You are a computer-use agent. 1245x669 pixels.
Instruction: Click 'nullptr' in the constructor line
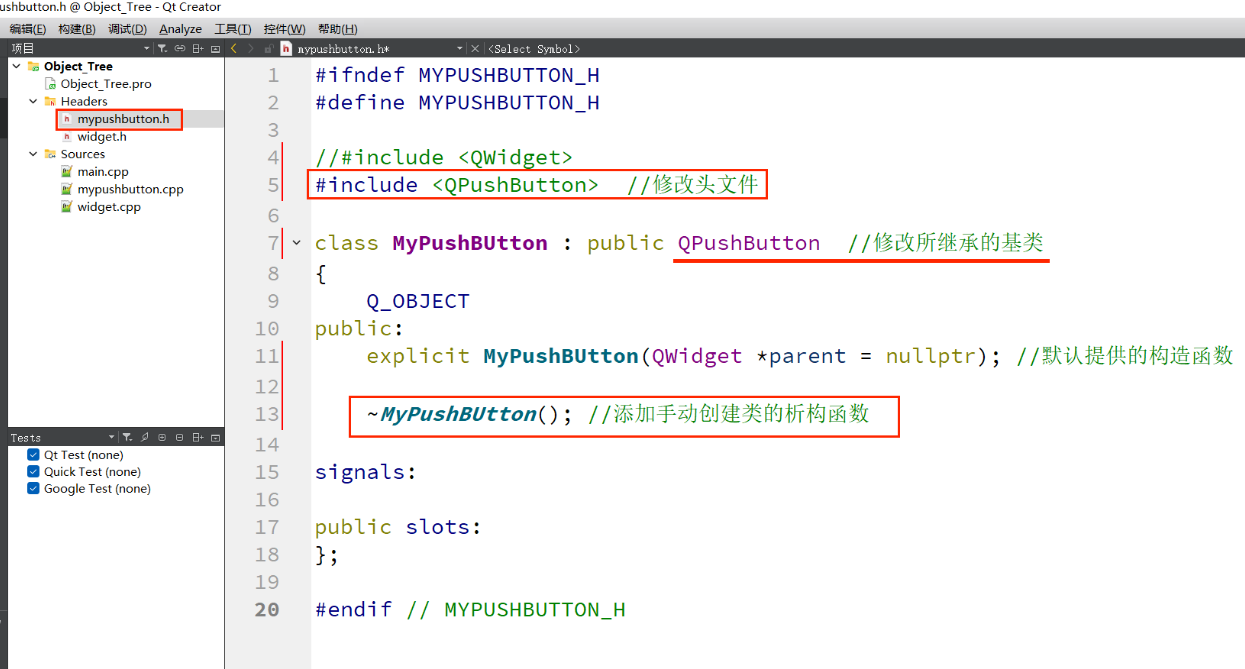click(x=930, y=356)
